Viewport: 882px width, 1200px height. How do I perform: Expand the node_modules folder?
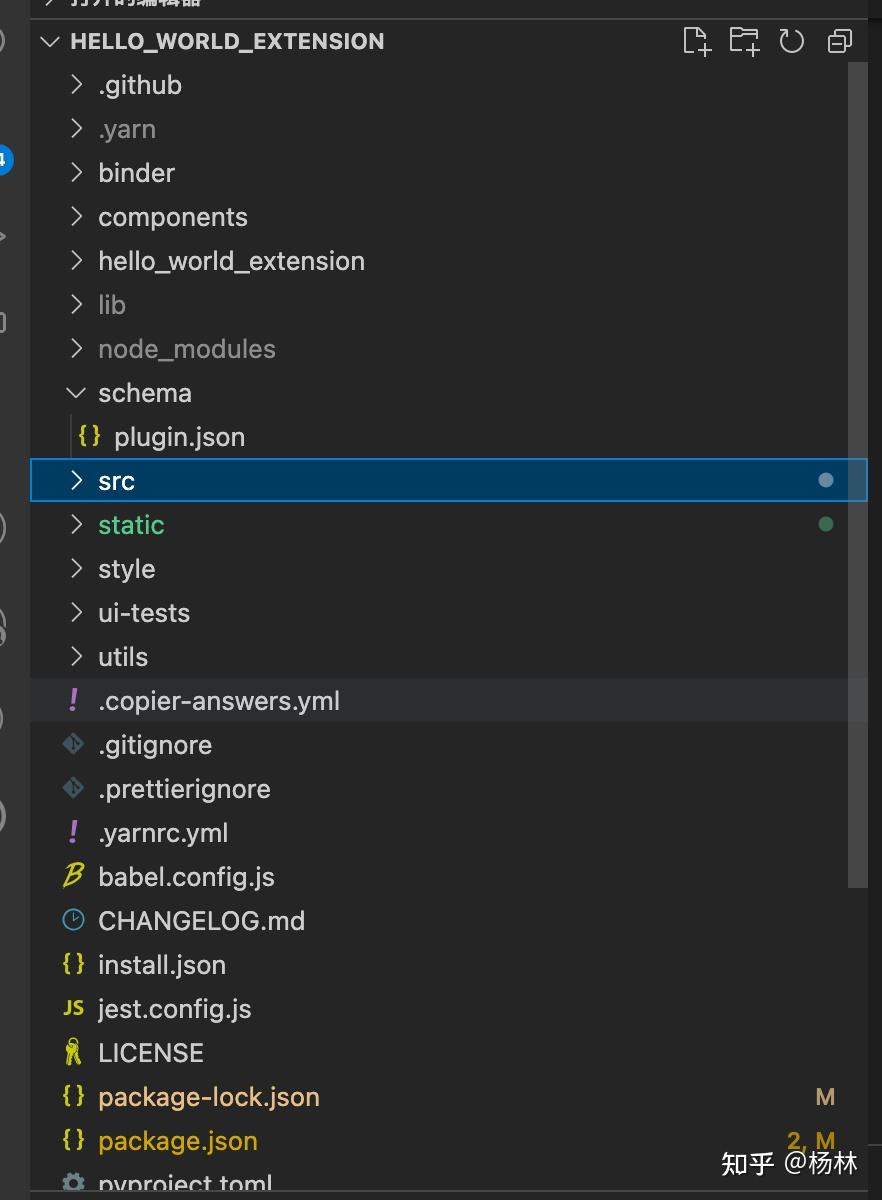point(76,348)
